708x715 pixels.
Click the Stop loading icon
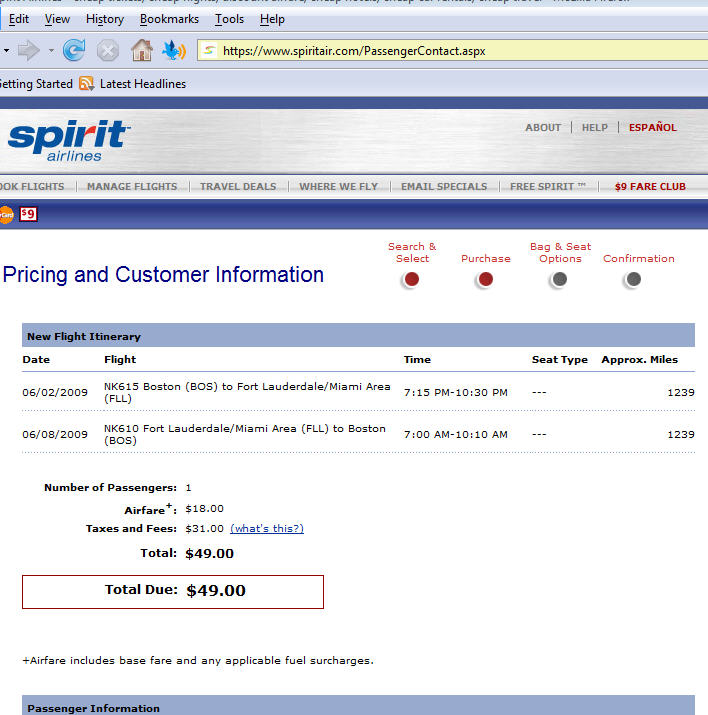click(x=108, y=50)
